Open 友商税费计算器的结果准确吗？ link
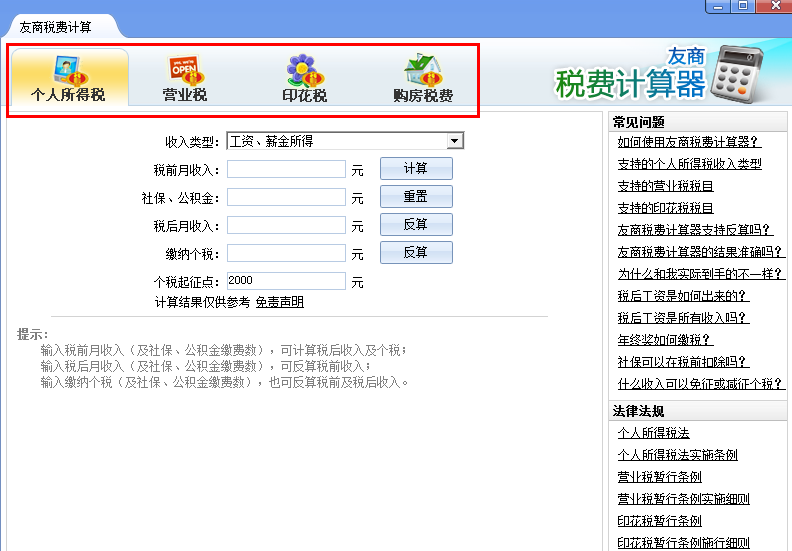This screenshot has width=792, height=551. pyautogui.click(x=701, y=252)
